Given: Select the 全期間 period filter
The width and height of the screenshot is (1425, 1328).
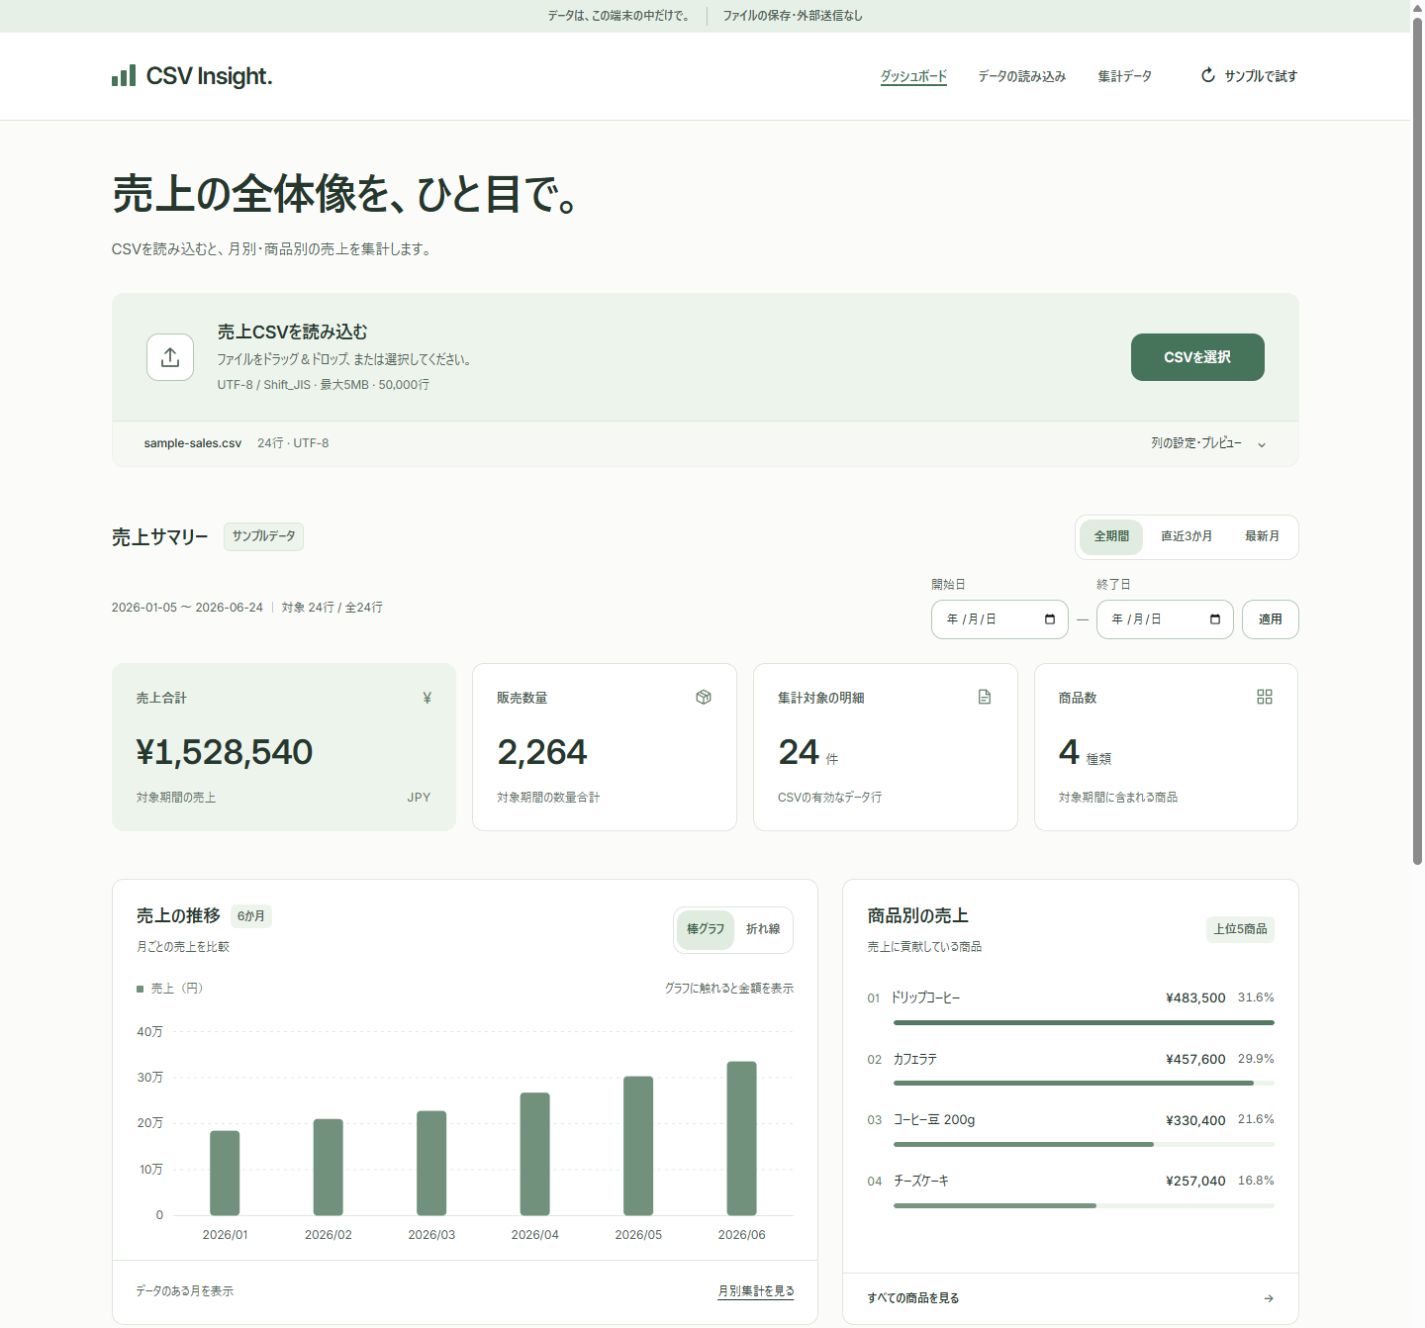Looking at the screenshot, I should [1111, 536].
